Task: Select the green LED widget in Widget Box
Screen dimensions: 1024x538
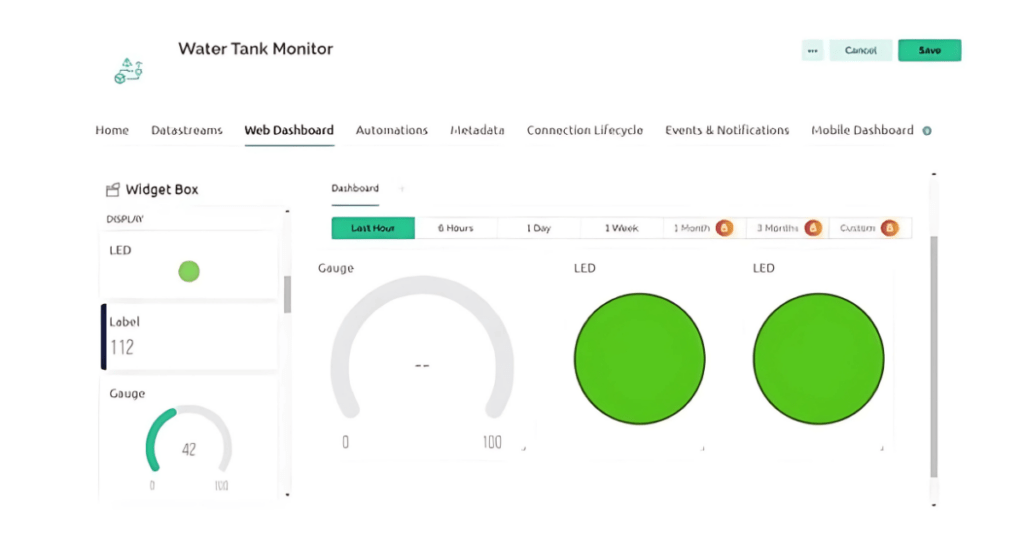Action: click(x=188, y=270)
